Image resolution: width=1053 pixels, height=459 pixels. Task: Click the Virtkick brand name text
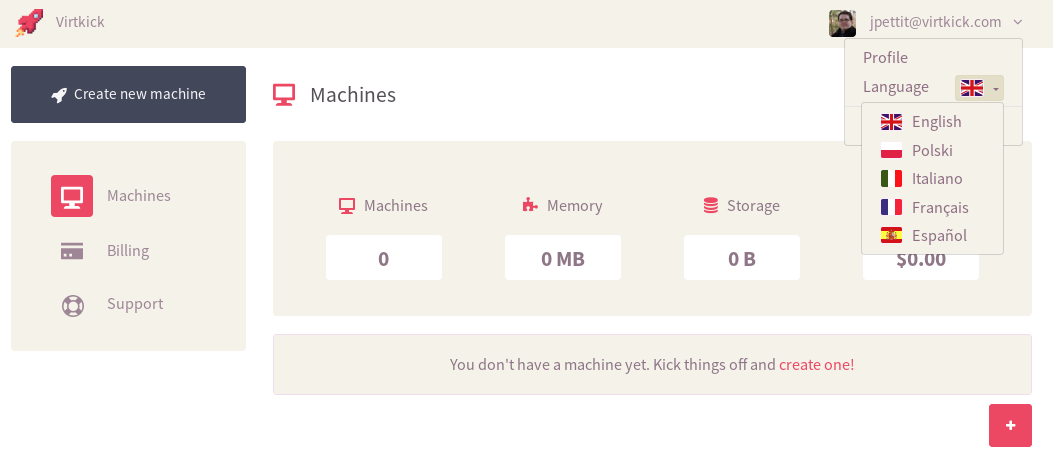(x=80, y=22)
